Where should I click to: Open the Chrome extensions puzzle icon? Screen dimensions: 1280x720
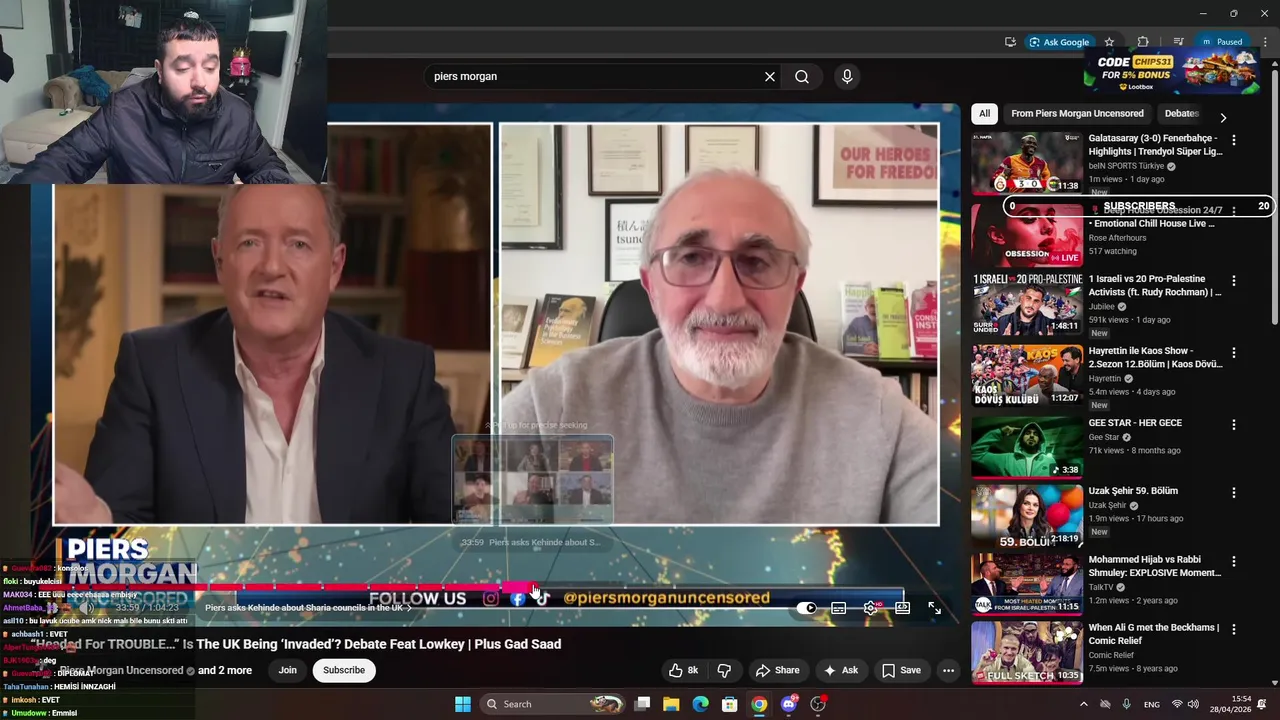click(1143, 42)
